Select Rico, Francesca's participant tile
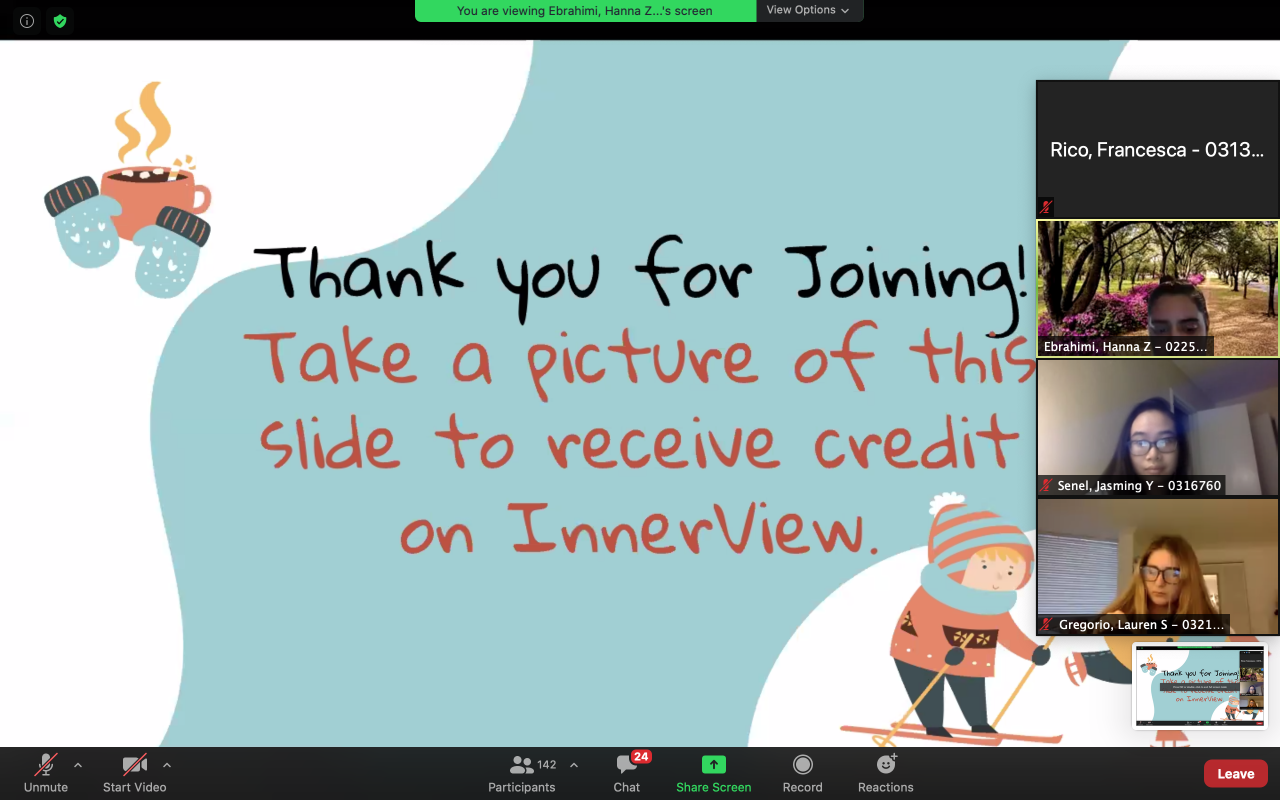The height and width of the screenshot is (800, 1280). coord(1157,149)
